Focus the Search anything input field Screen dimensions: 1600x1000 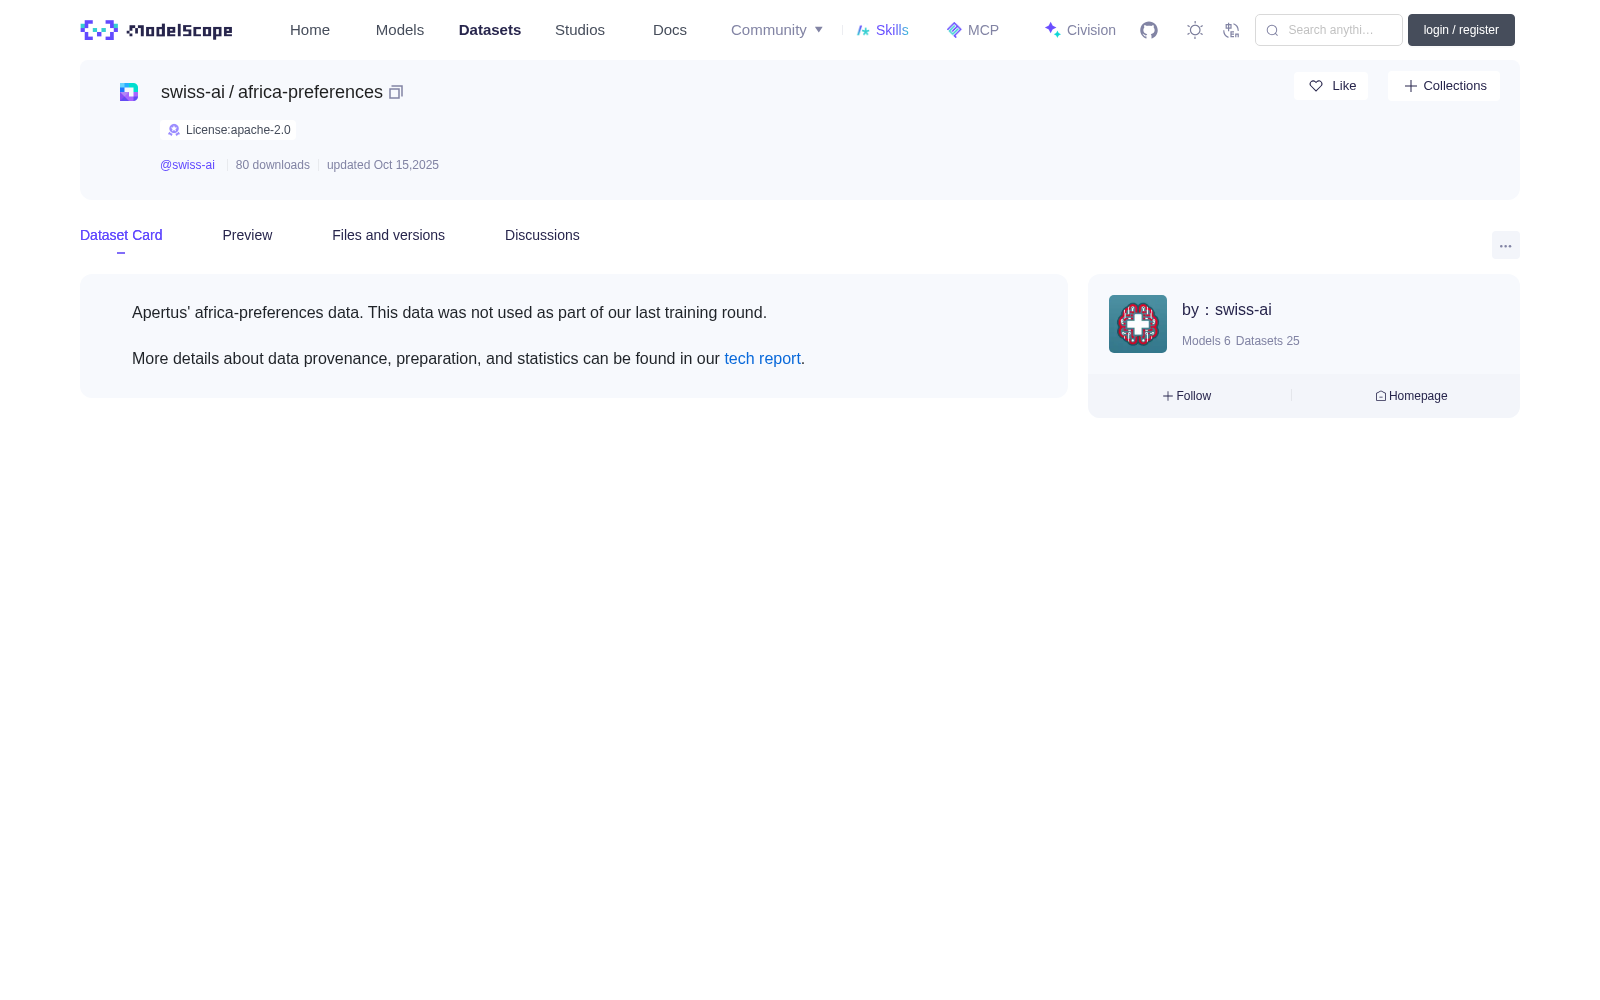1329,30
